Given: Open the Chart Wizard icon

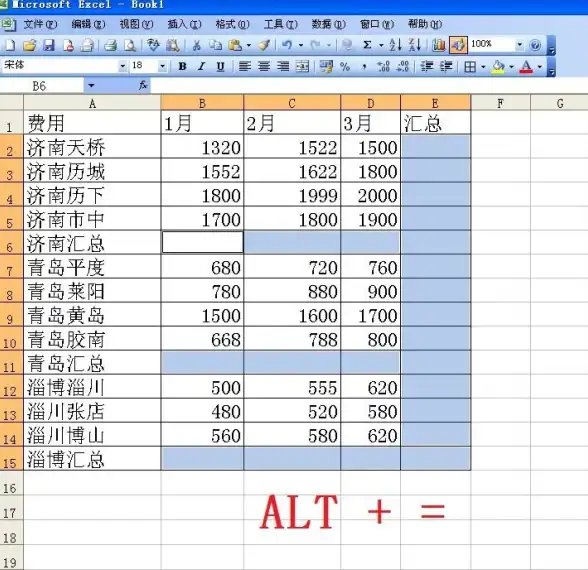Looking at the screenshot, I should 438,46.
